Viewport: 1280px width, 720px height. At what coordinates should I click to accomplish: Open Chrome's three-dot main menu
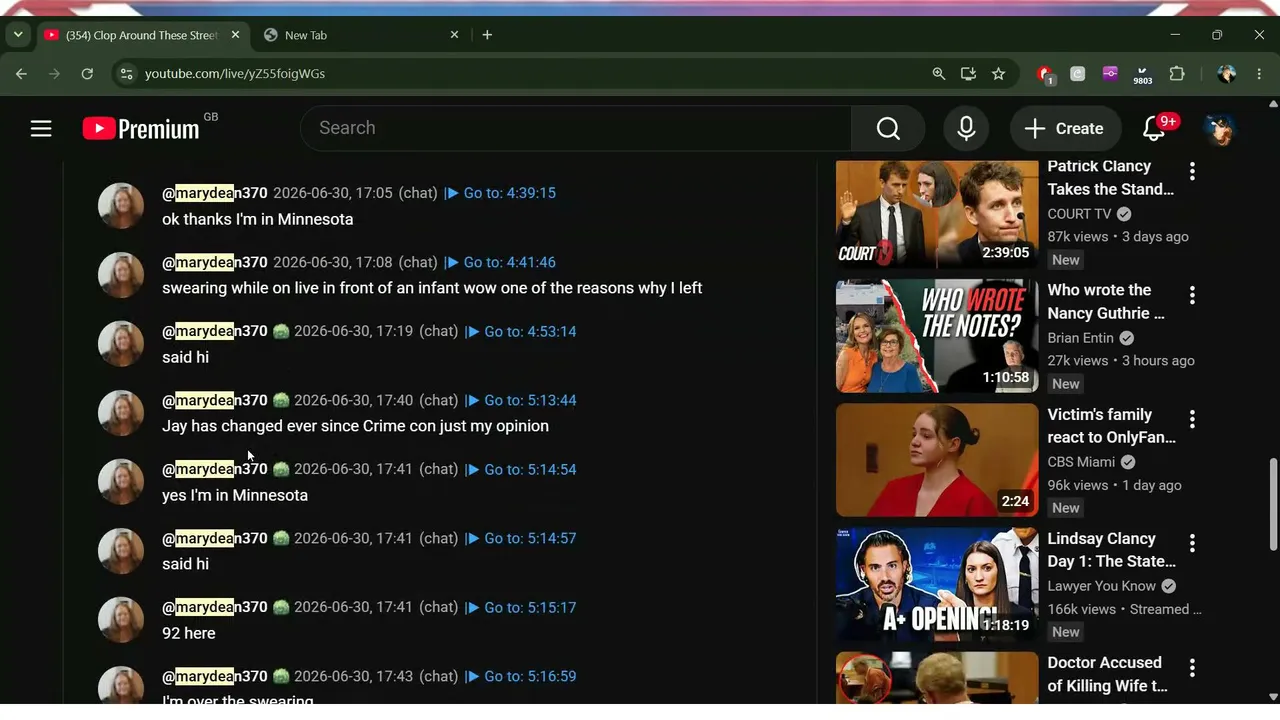1259,74
